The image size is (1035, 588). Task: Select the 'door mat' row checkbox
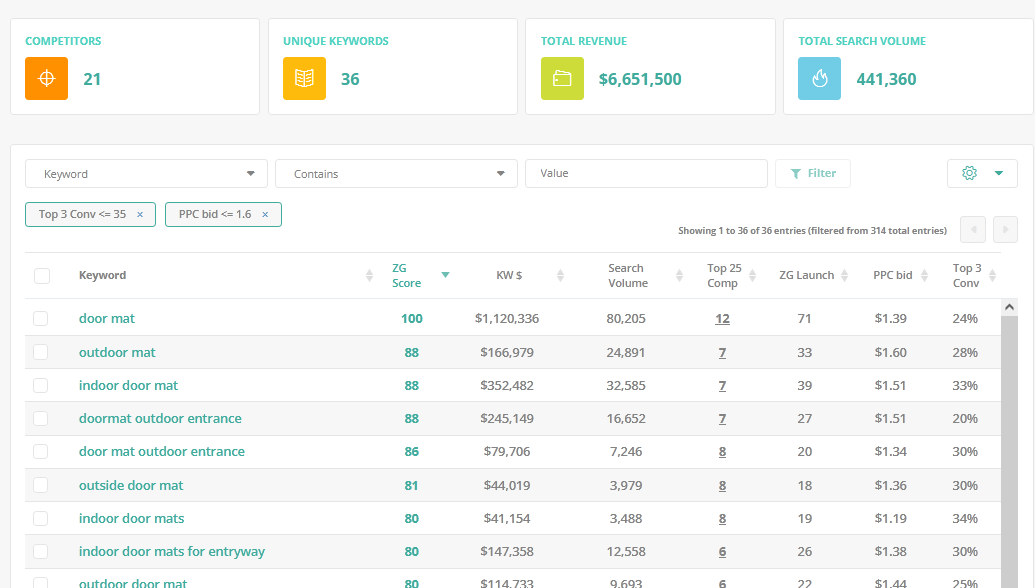pyautogui.click(x=41, y=319)
